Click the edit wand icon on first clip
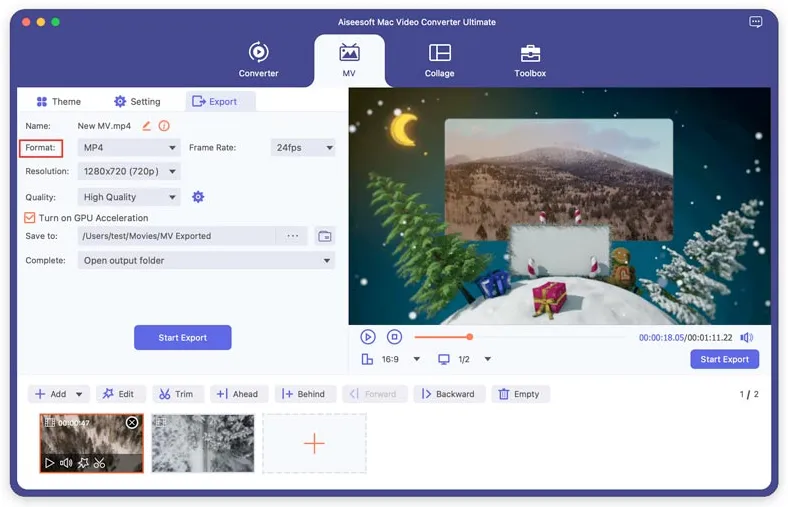Image resolution: width=788 pixels, height=507 pixels. tap(83, 463)
